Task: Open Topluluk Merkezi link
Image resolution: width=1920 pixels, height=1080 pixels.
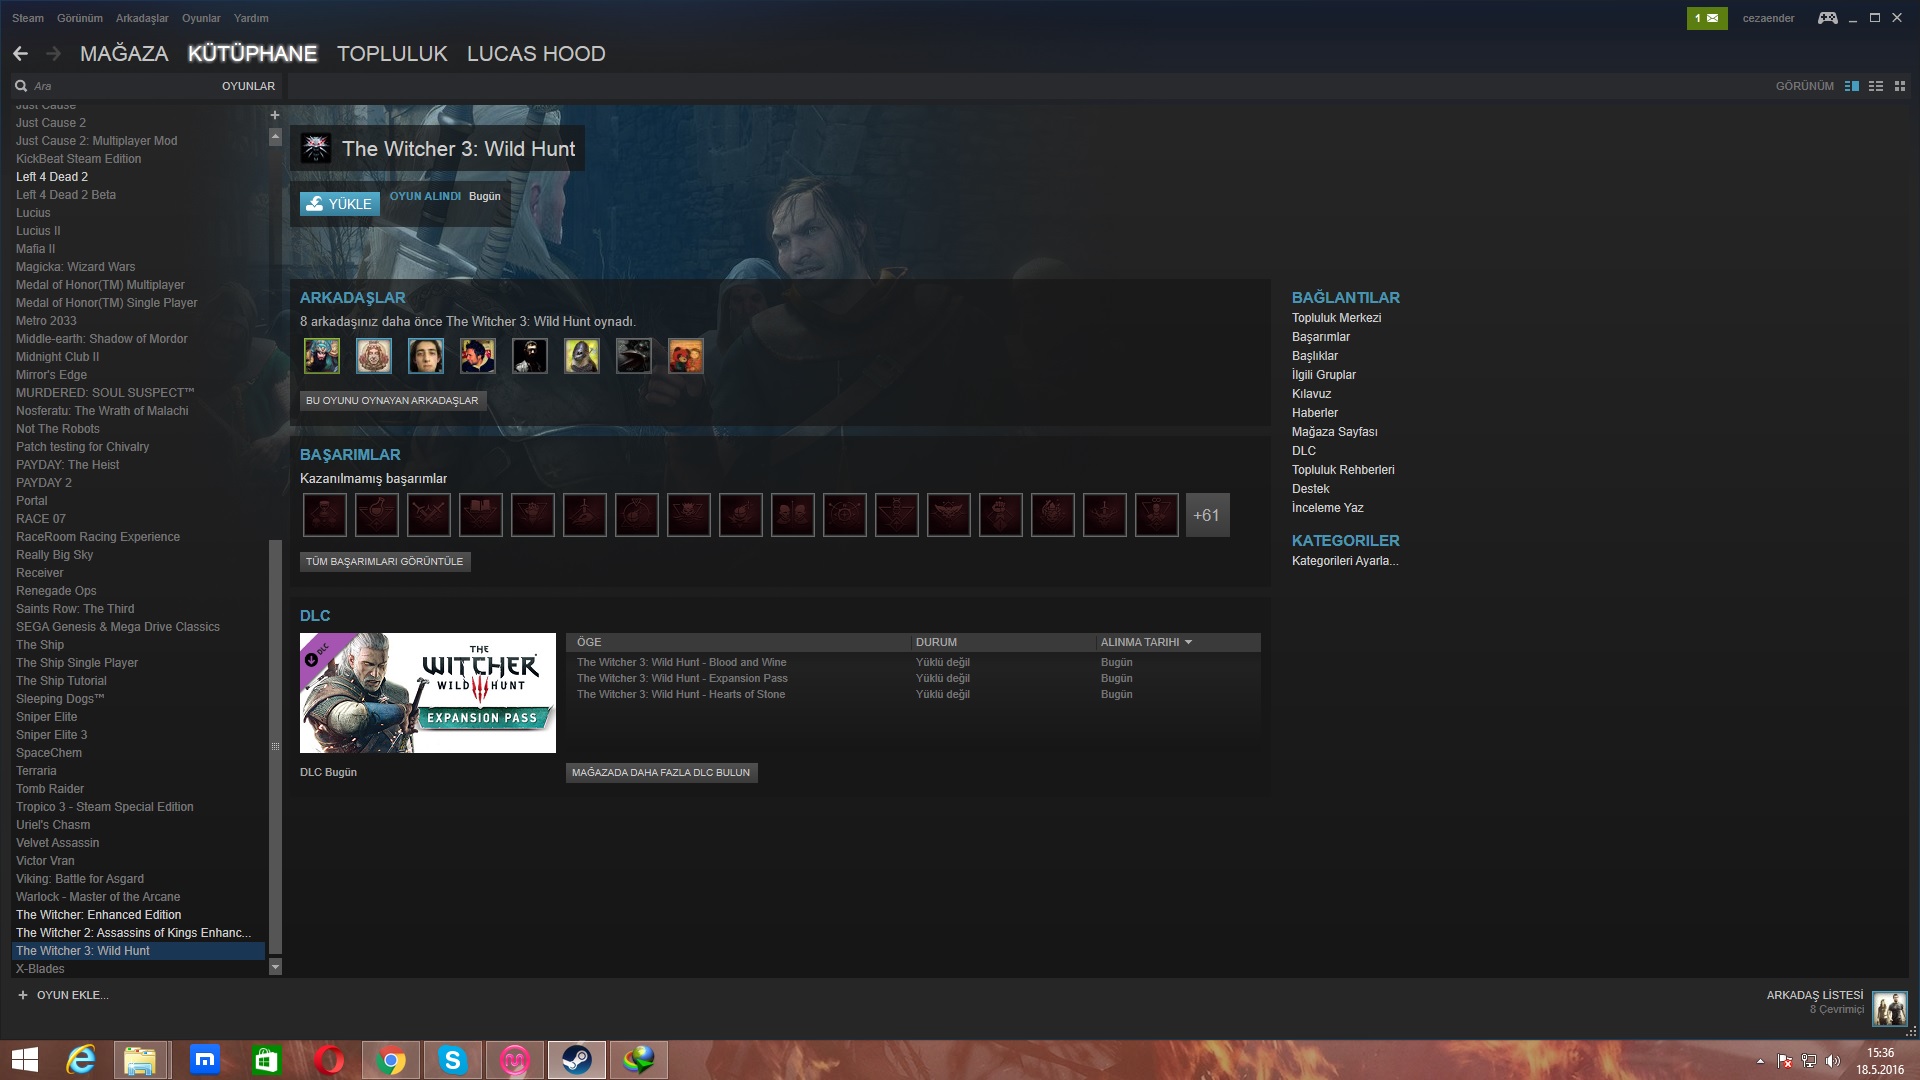Action: click(x=1336, y=318)
